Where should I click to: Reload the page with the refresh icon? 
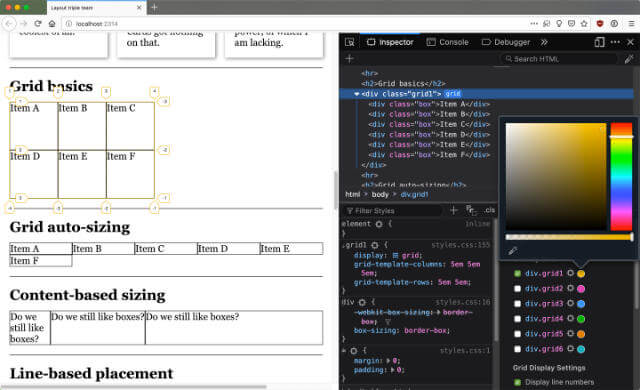tap(38, 24)
